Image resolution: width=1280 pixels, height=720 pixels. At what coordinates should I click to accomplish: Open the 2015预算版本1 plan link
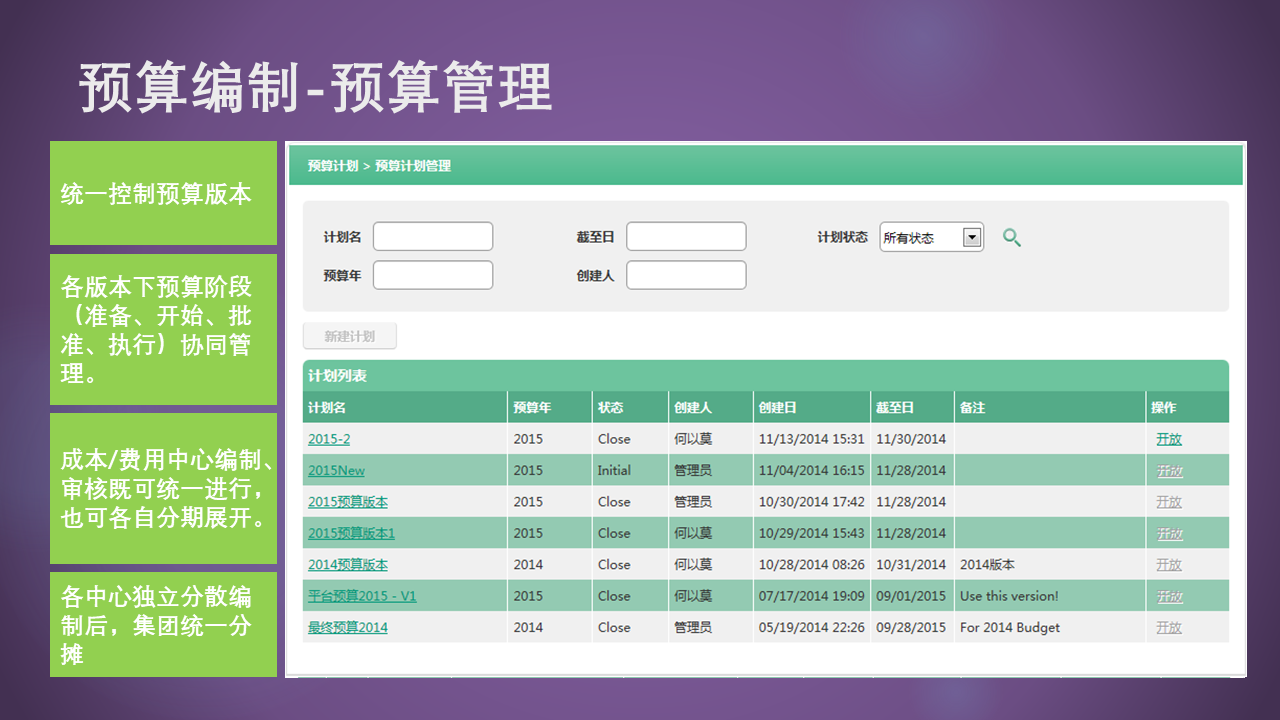[x=351, y=533]
